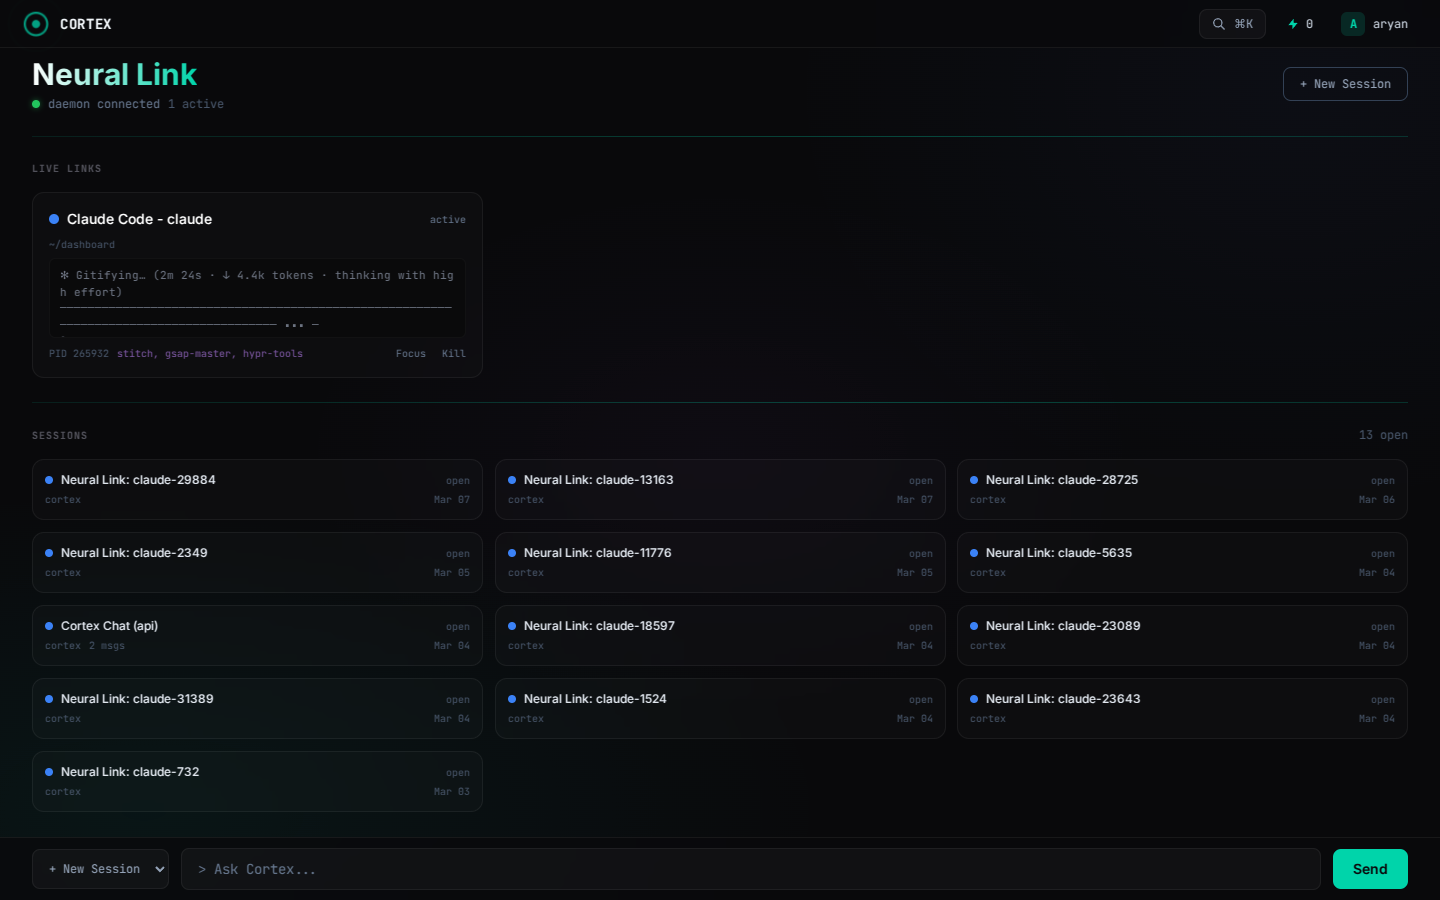Click the stitch skill tag
Image resolution: width=1440 pixels, height=900 pixels.
pyautogui.click(x=135, y=354)
